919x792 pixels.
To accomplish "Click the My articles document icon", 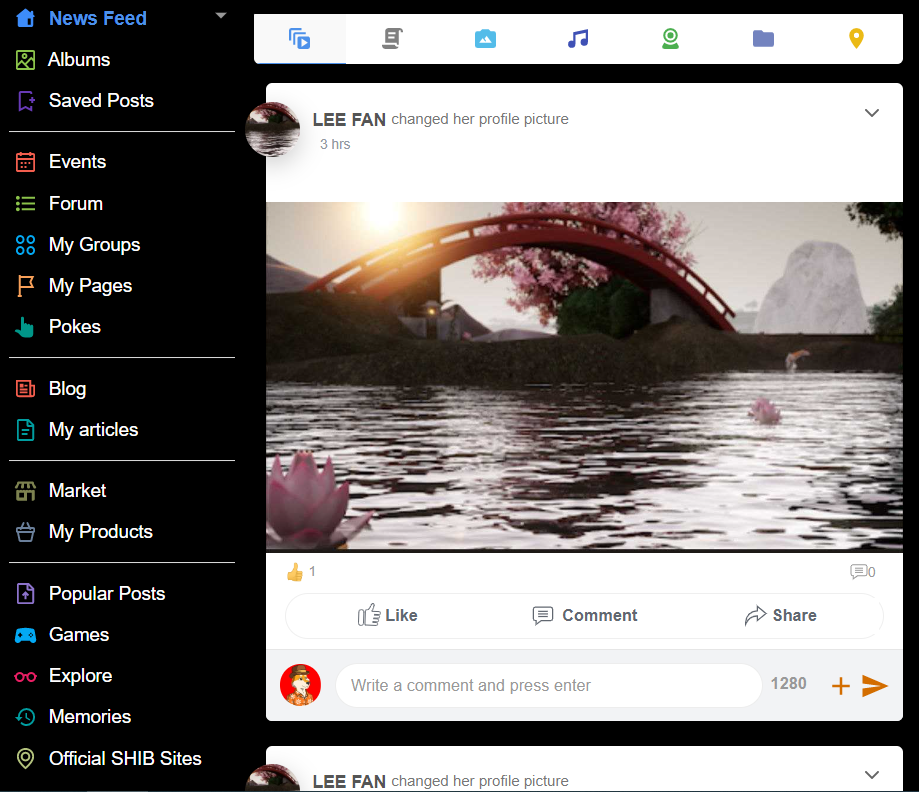I will point(25,430).
